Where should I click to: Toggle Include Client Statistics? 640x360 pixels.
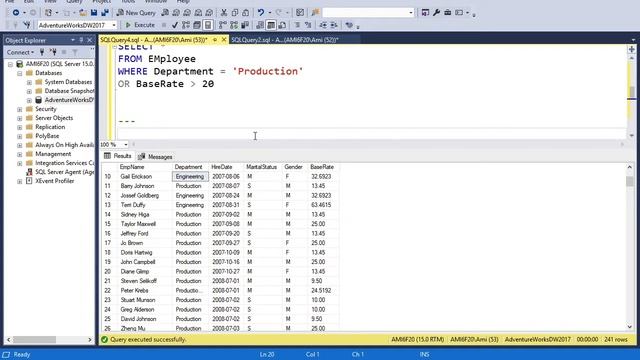click(x=245, y=25)
